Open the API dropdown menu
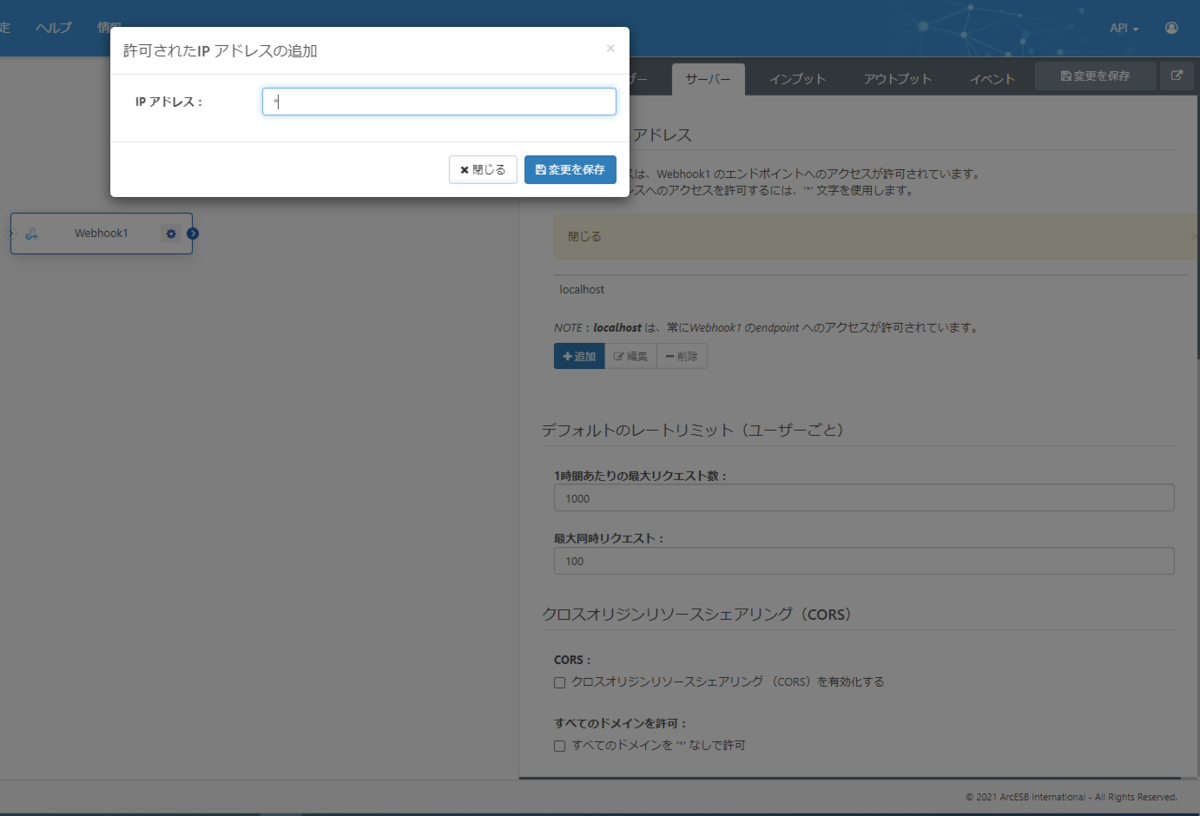This screenshot has height=816, width=1200. click(x=1122, y=27)
